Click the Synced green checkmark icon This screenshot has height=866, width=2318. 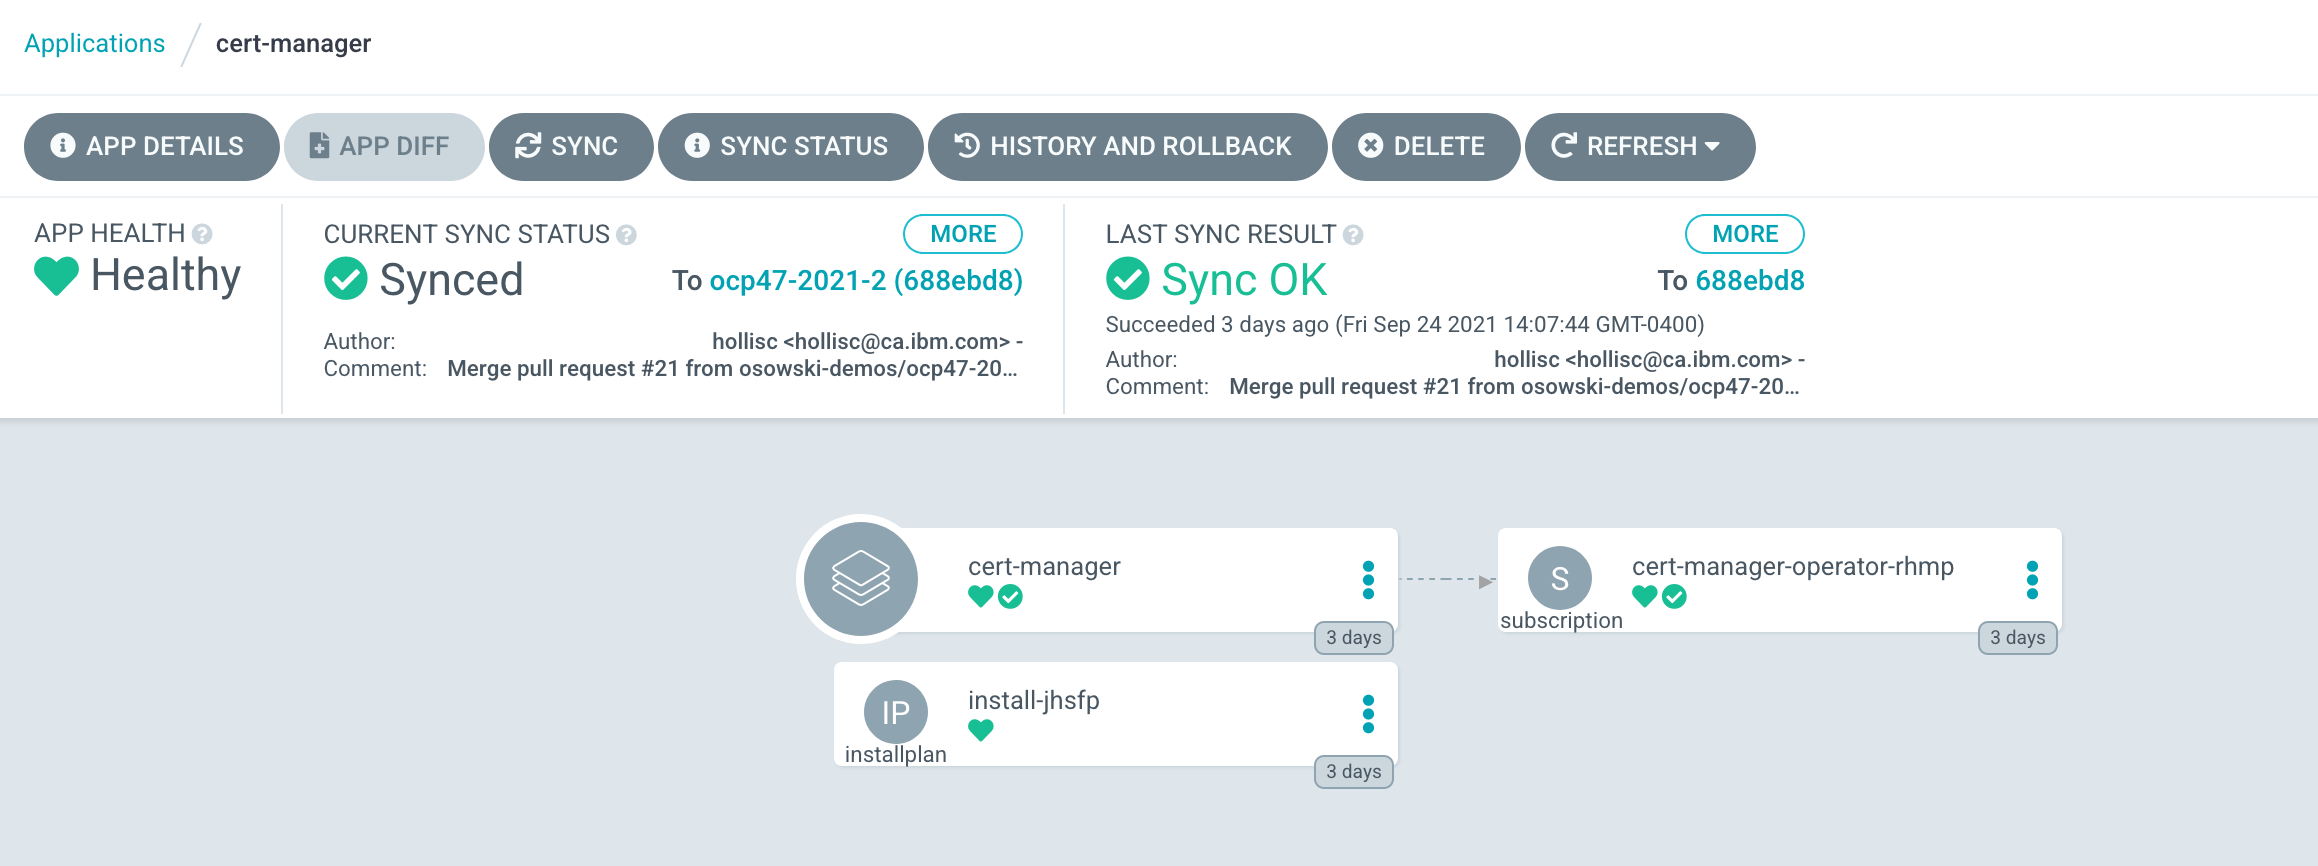346,279
